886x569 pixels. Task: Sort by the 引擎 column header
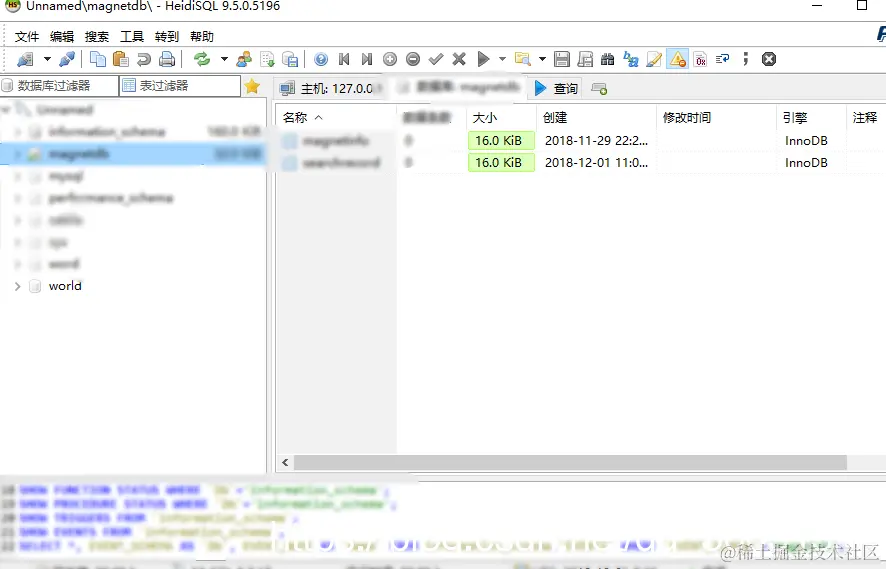click(811, 118)
